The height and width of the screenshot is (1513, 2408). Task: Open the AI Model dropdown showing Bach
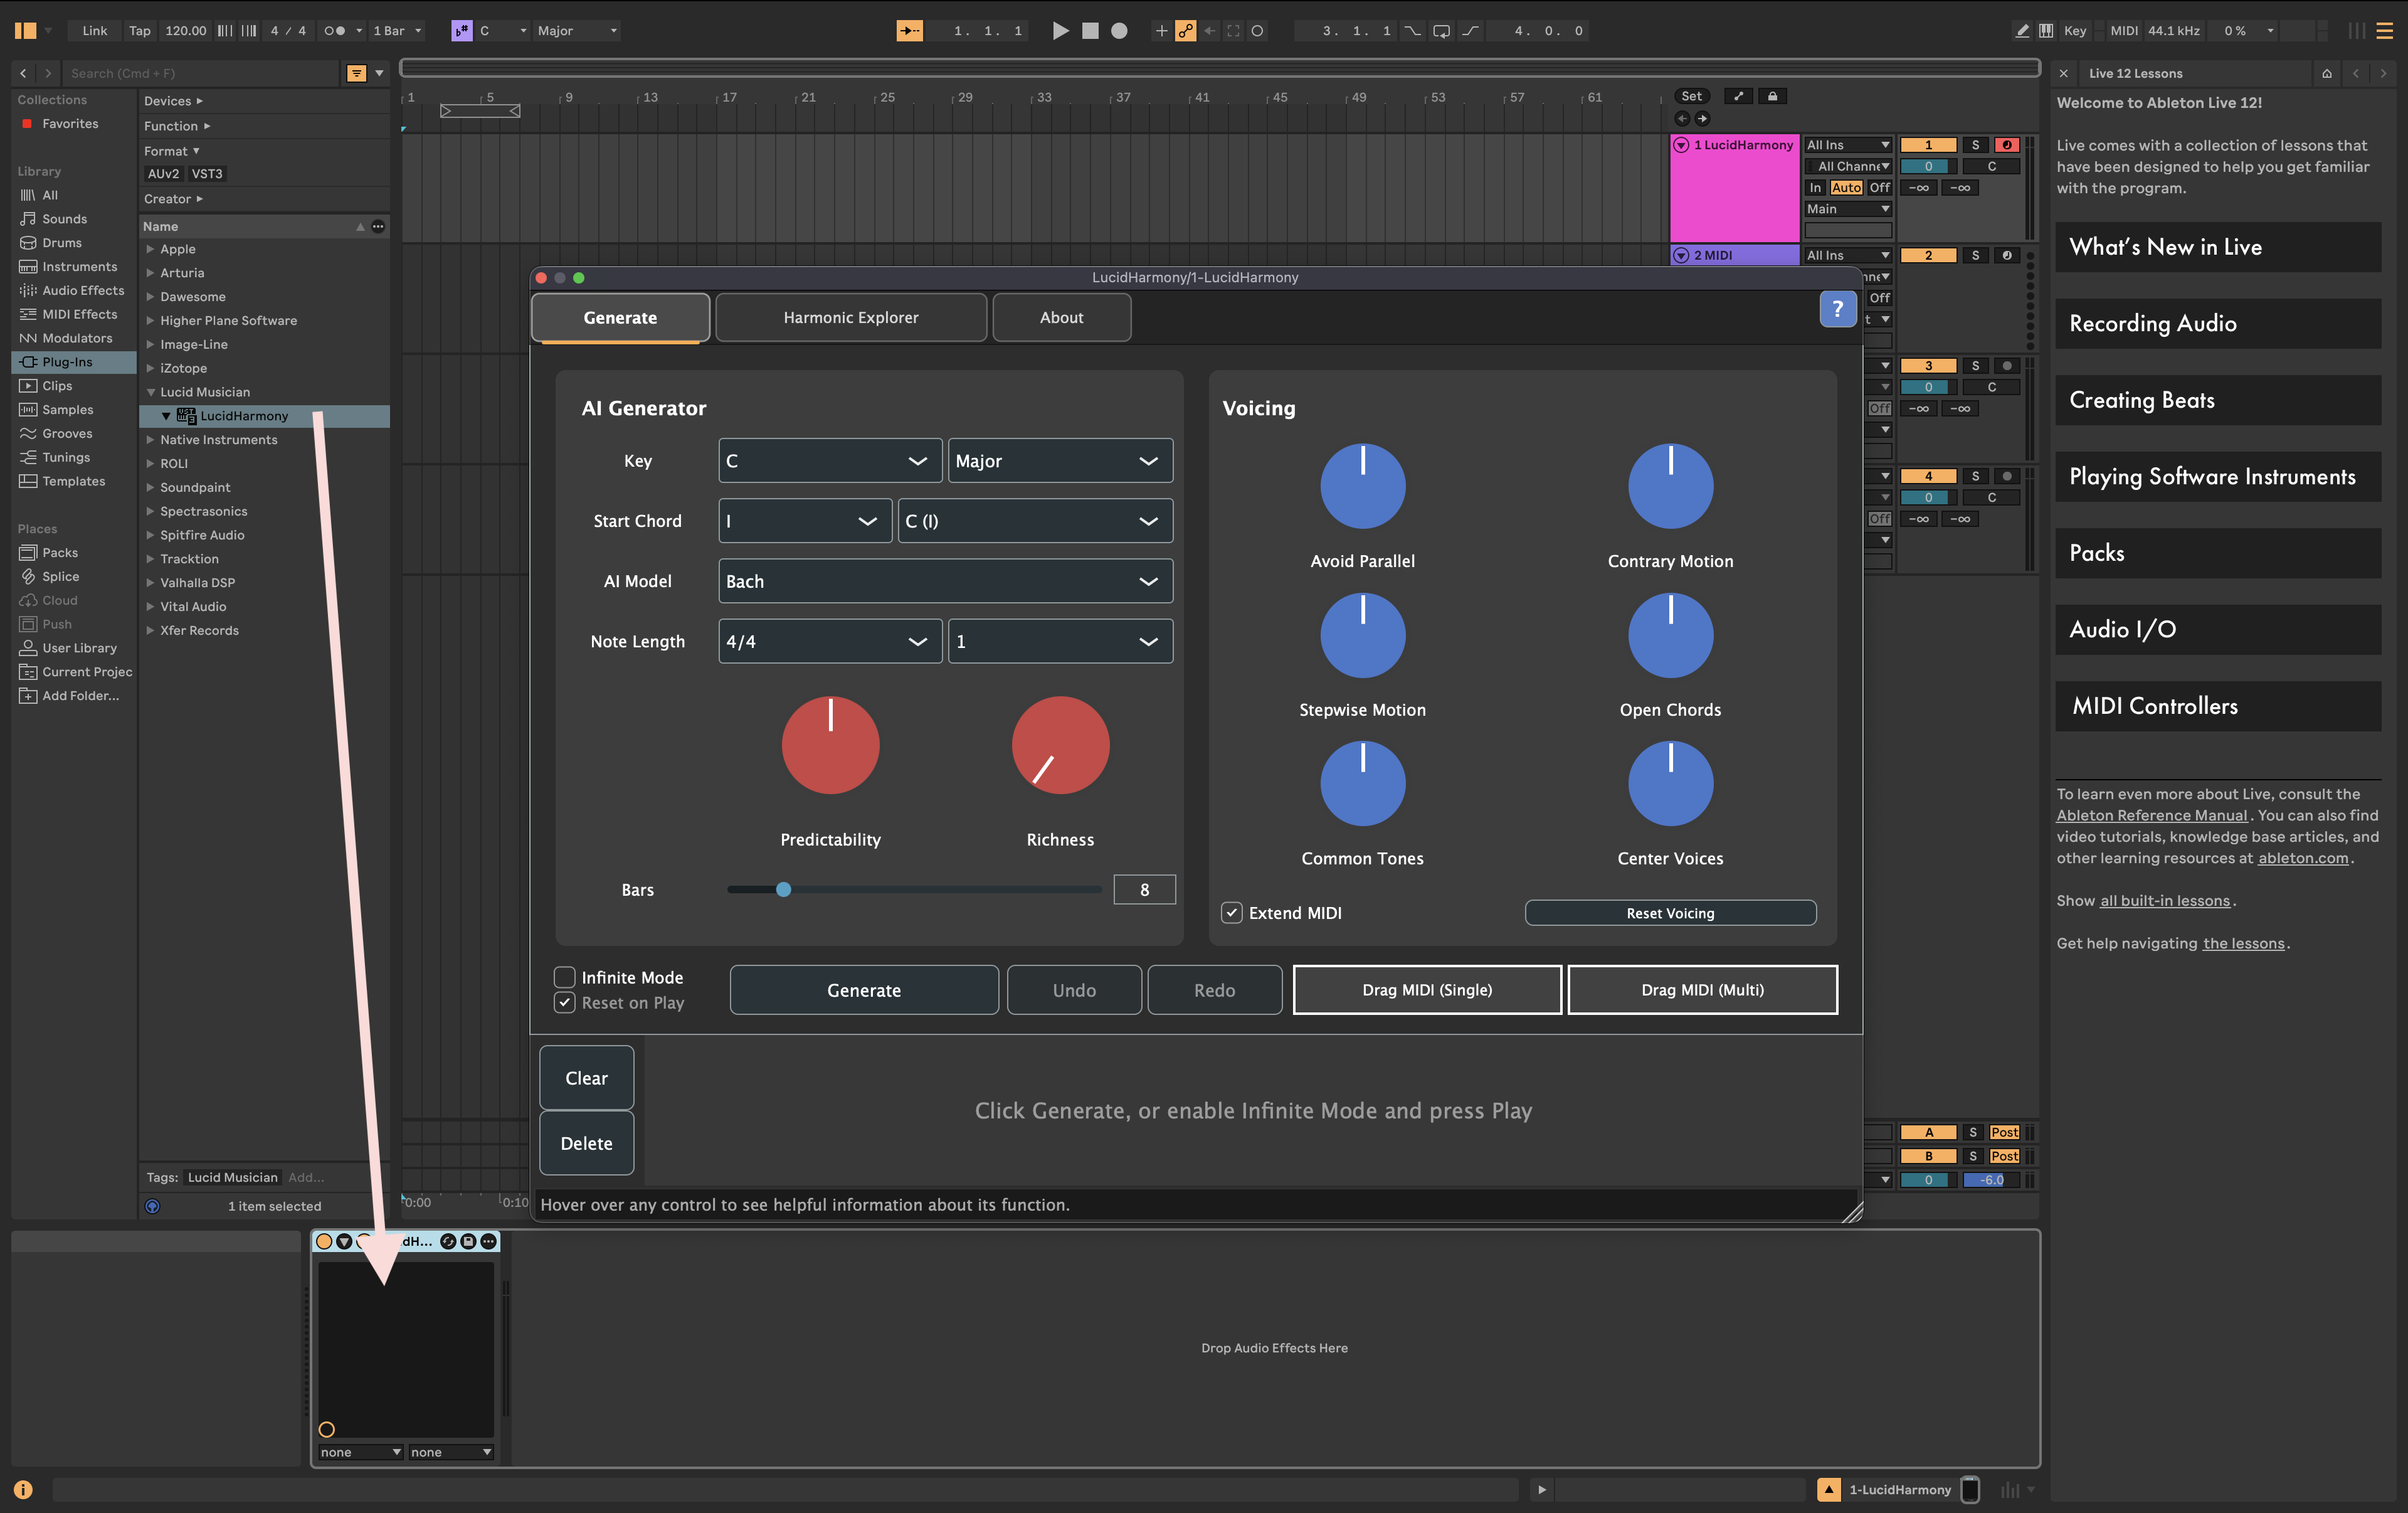[x=945, y=581]
